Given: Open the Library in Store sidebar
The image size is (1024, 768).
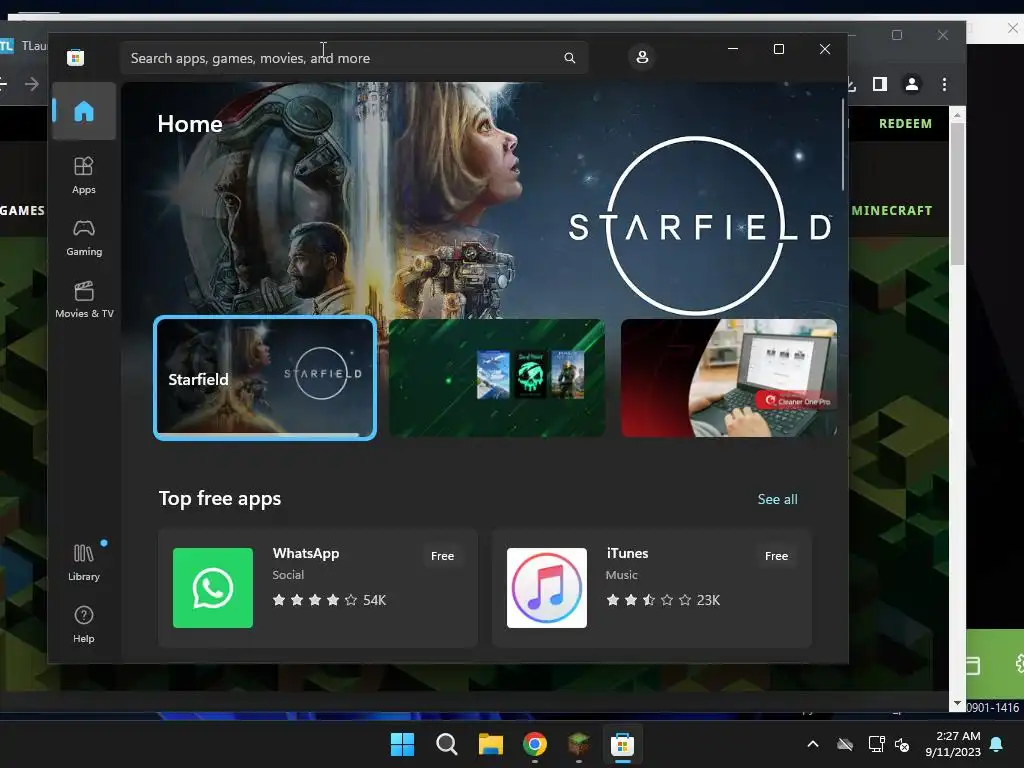Looking at the screenshot, I should point(84,562).
